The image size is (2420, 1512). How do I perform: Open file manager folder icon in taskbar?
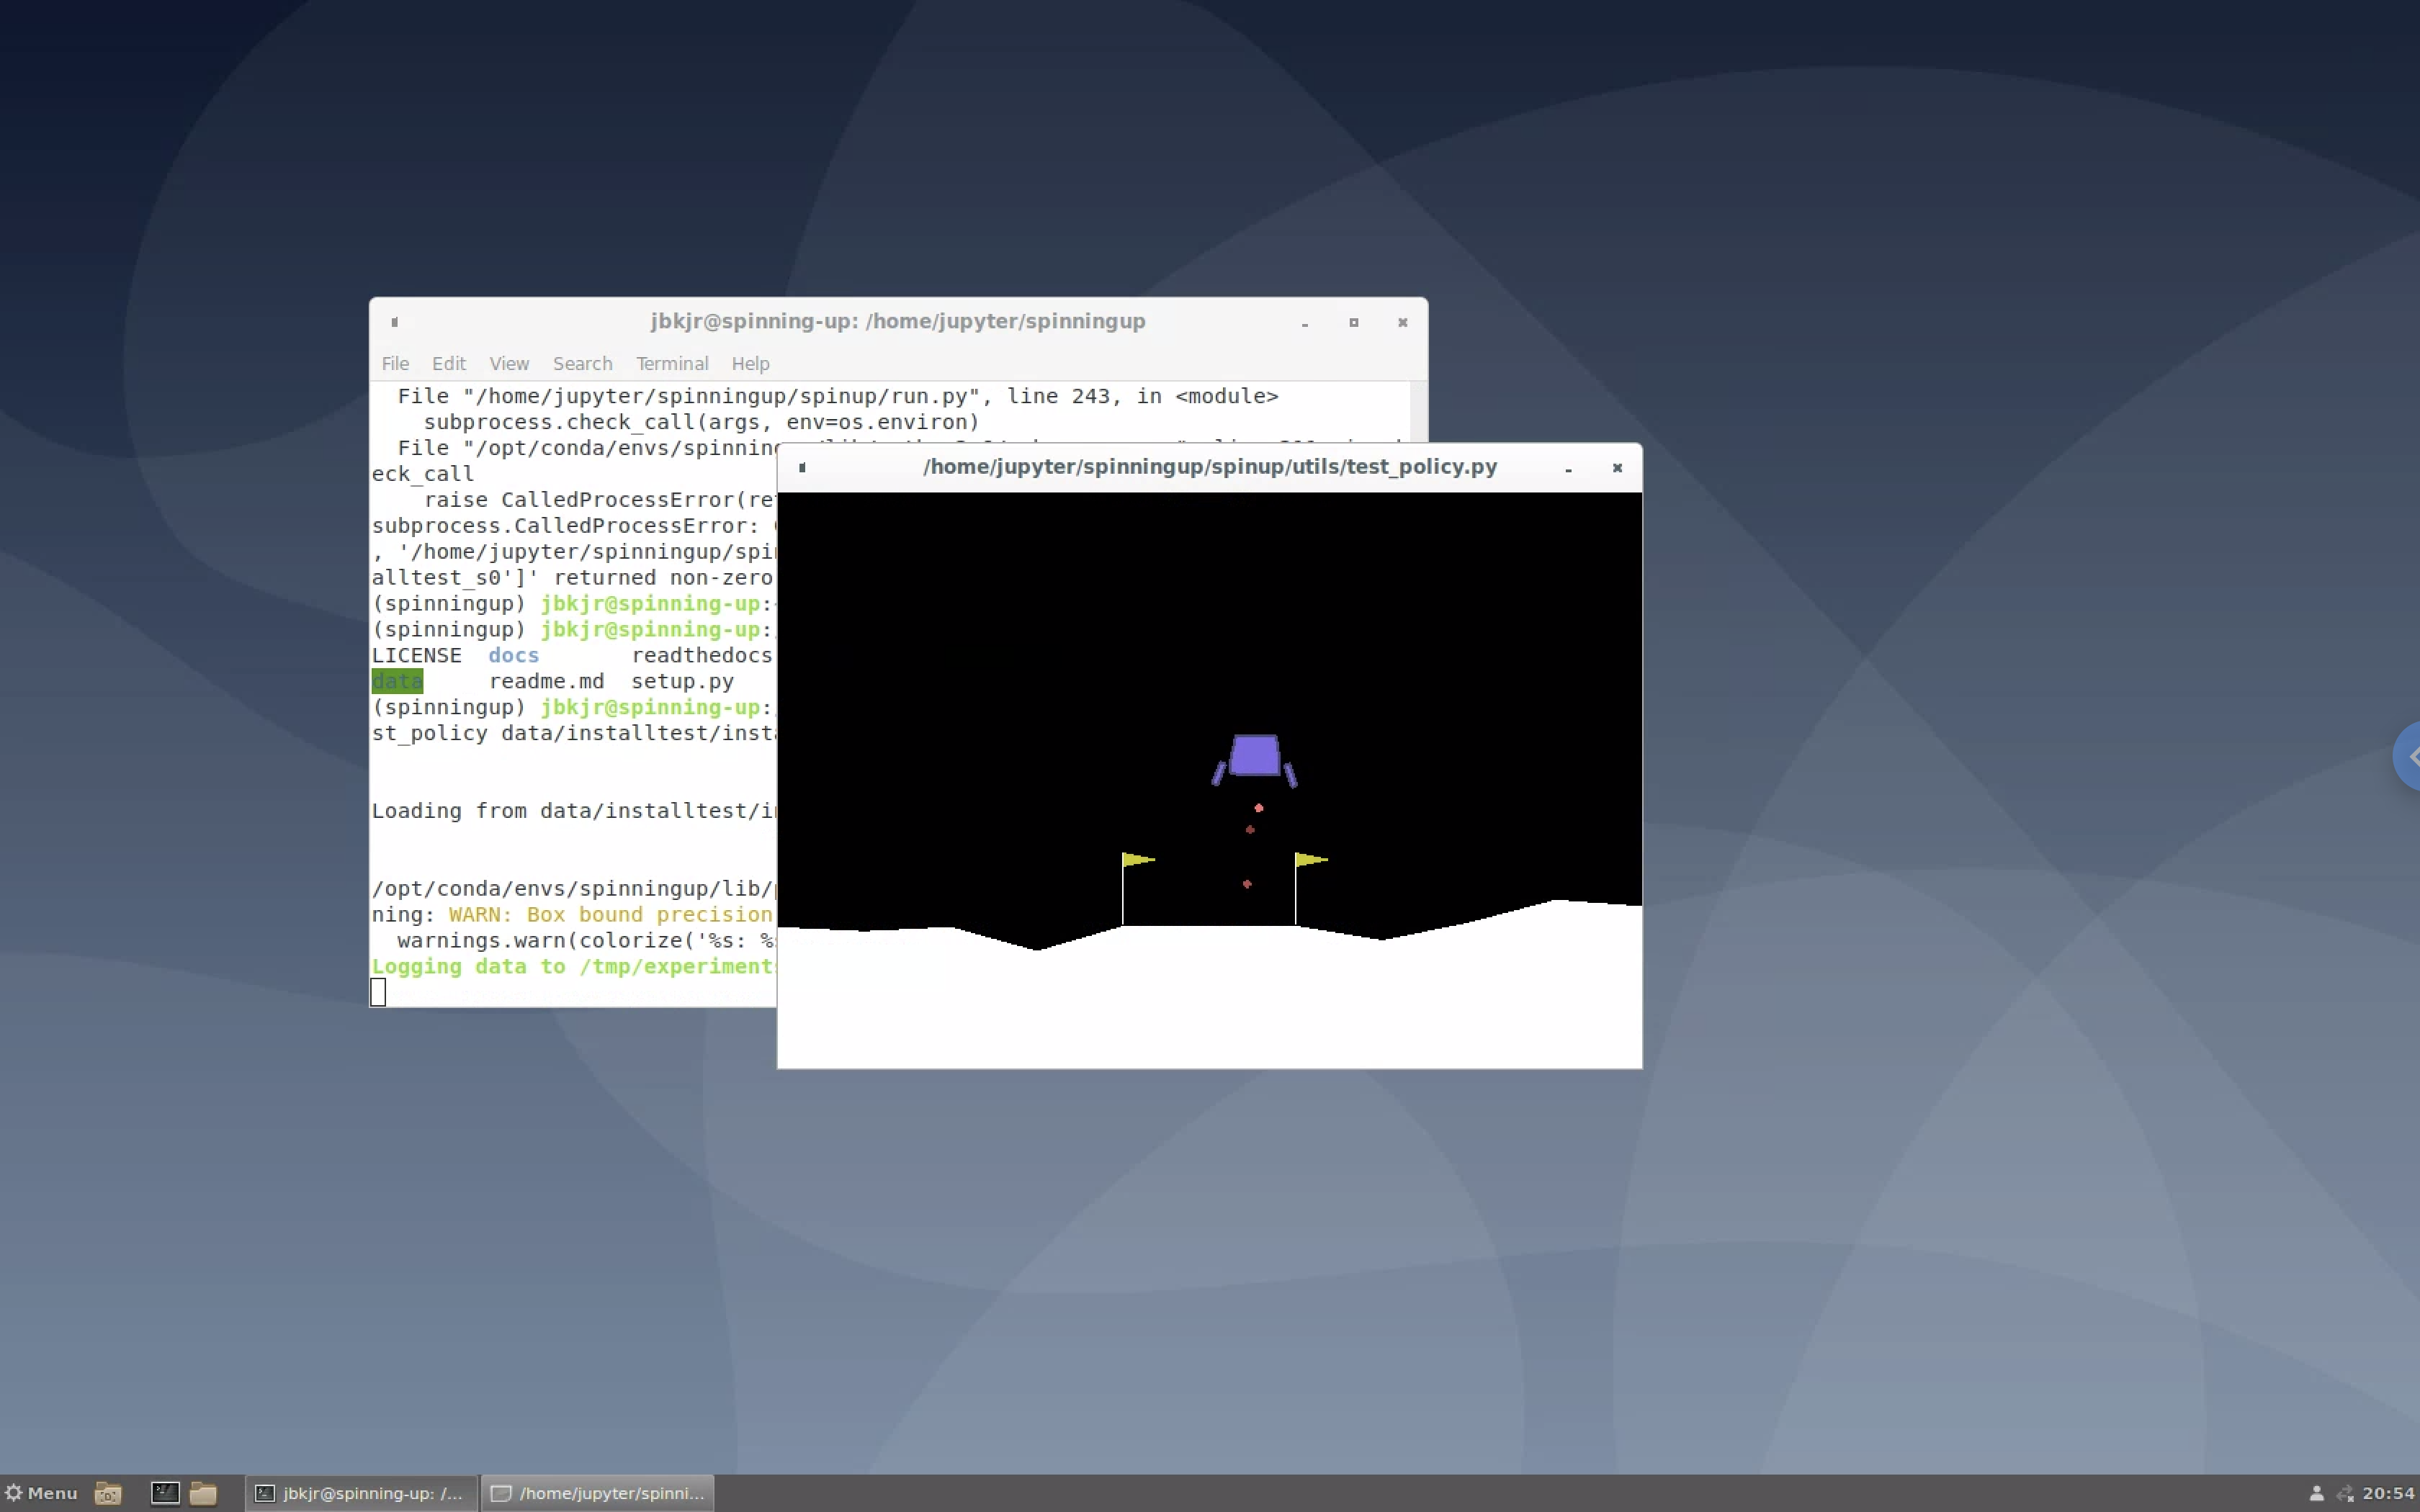[x=203, y=1493]
